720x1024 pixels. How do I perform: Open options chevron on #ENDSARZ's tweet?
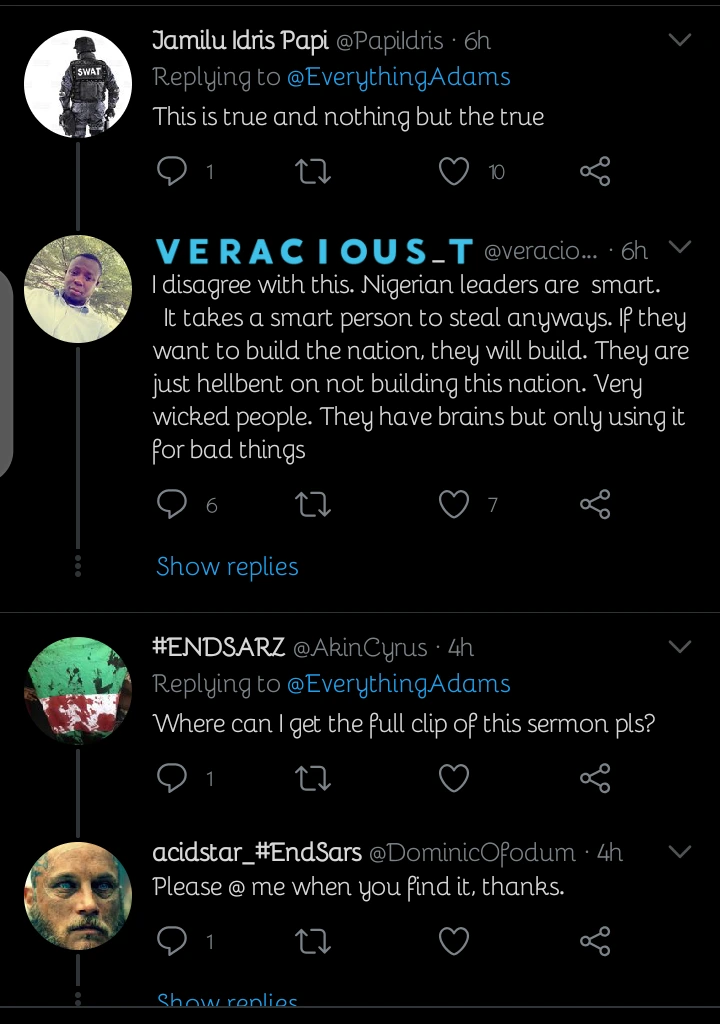(x=679, y=647)
